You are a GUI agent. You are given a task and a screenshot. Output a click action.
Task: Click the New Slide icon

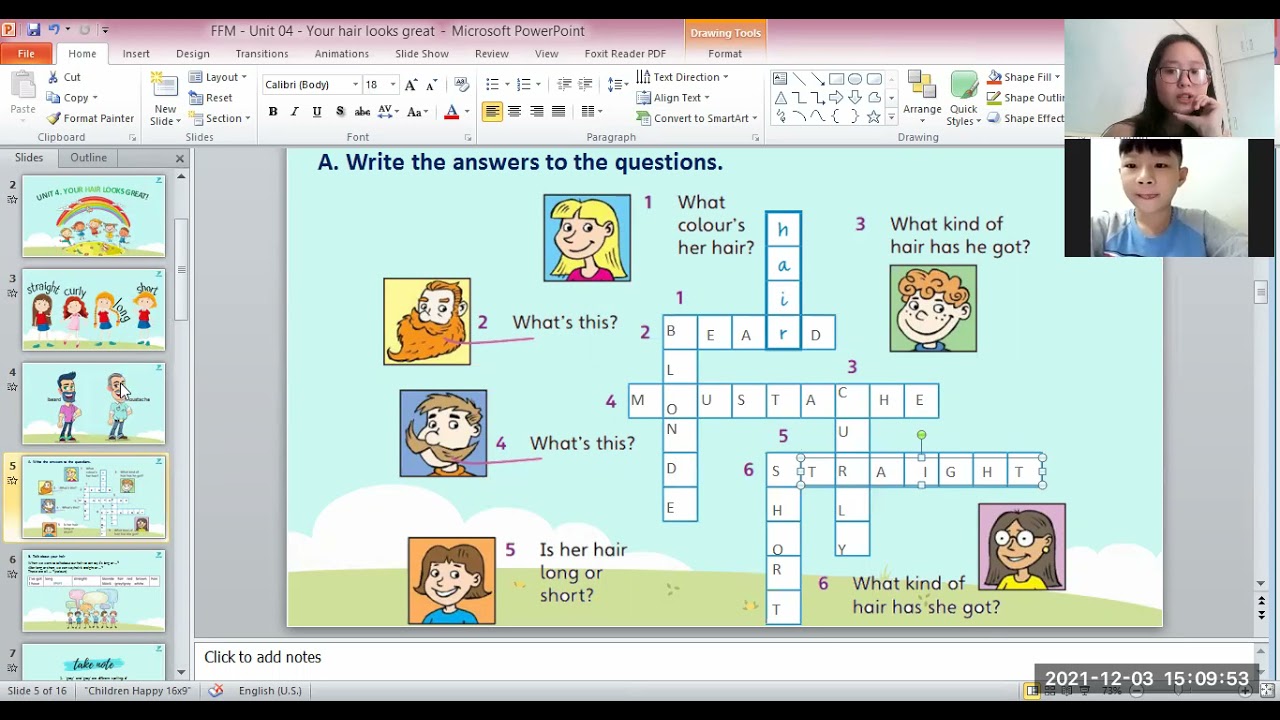pyautogui.click(x=165, y=86)
